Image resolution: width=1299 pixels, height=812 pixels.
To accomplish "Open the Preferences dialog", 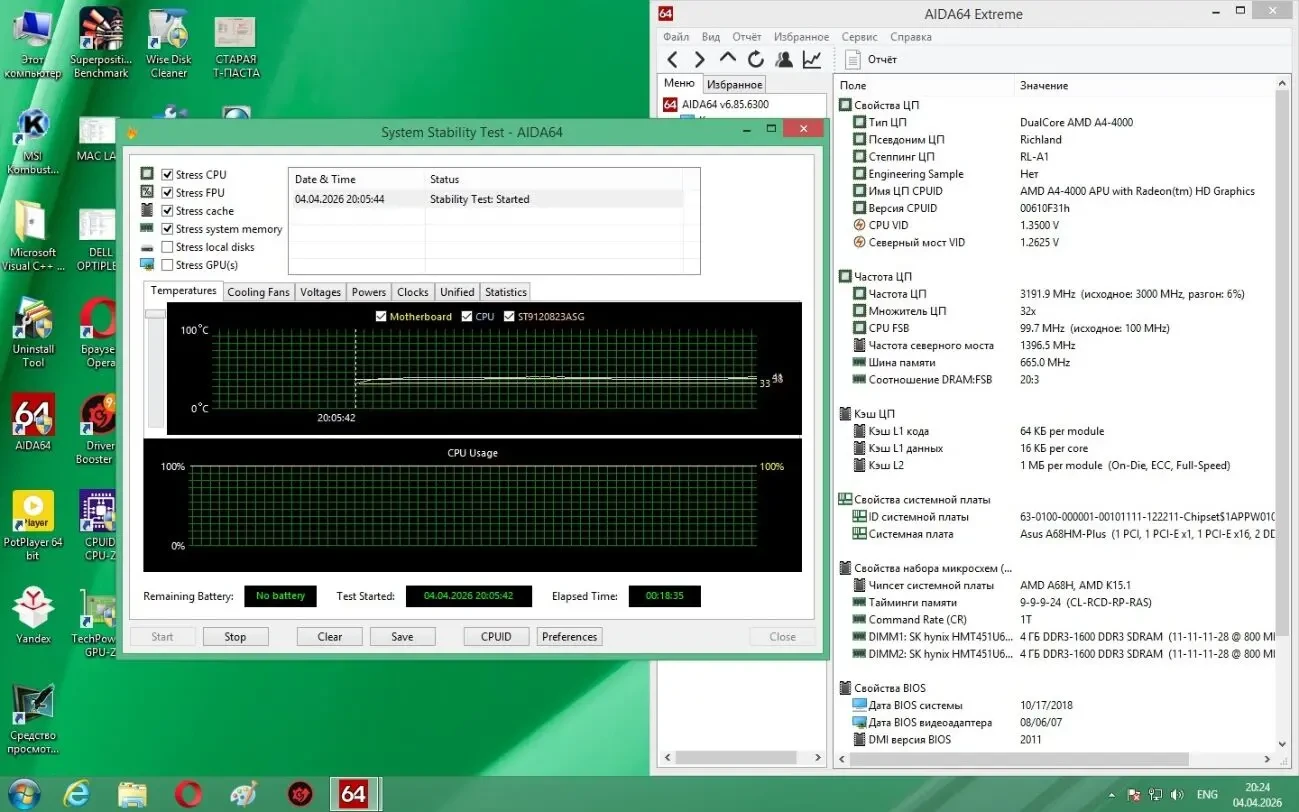I will (569, 636).
